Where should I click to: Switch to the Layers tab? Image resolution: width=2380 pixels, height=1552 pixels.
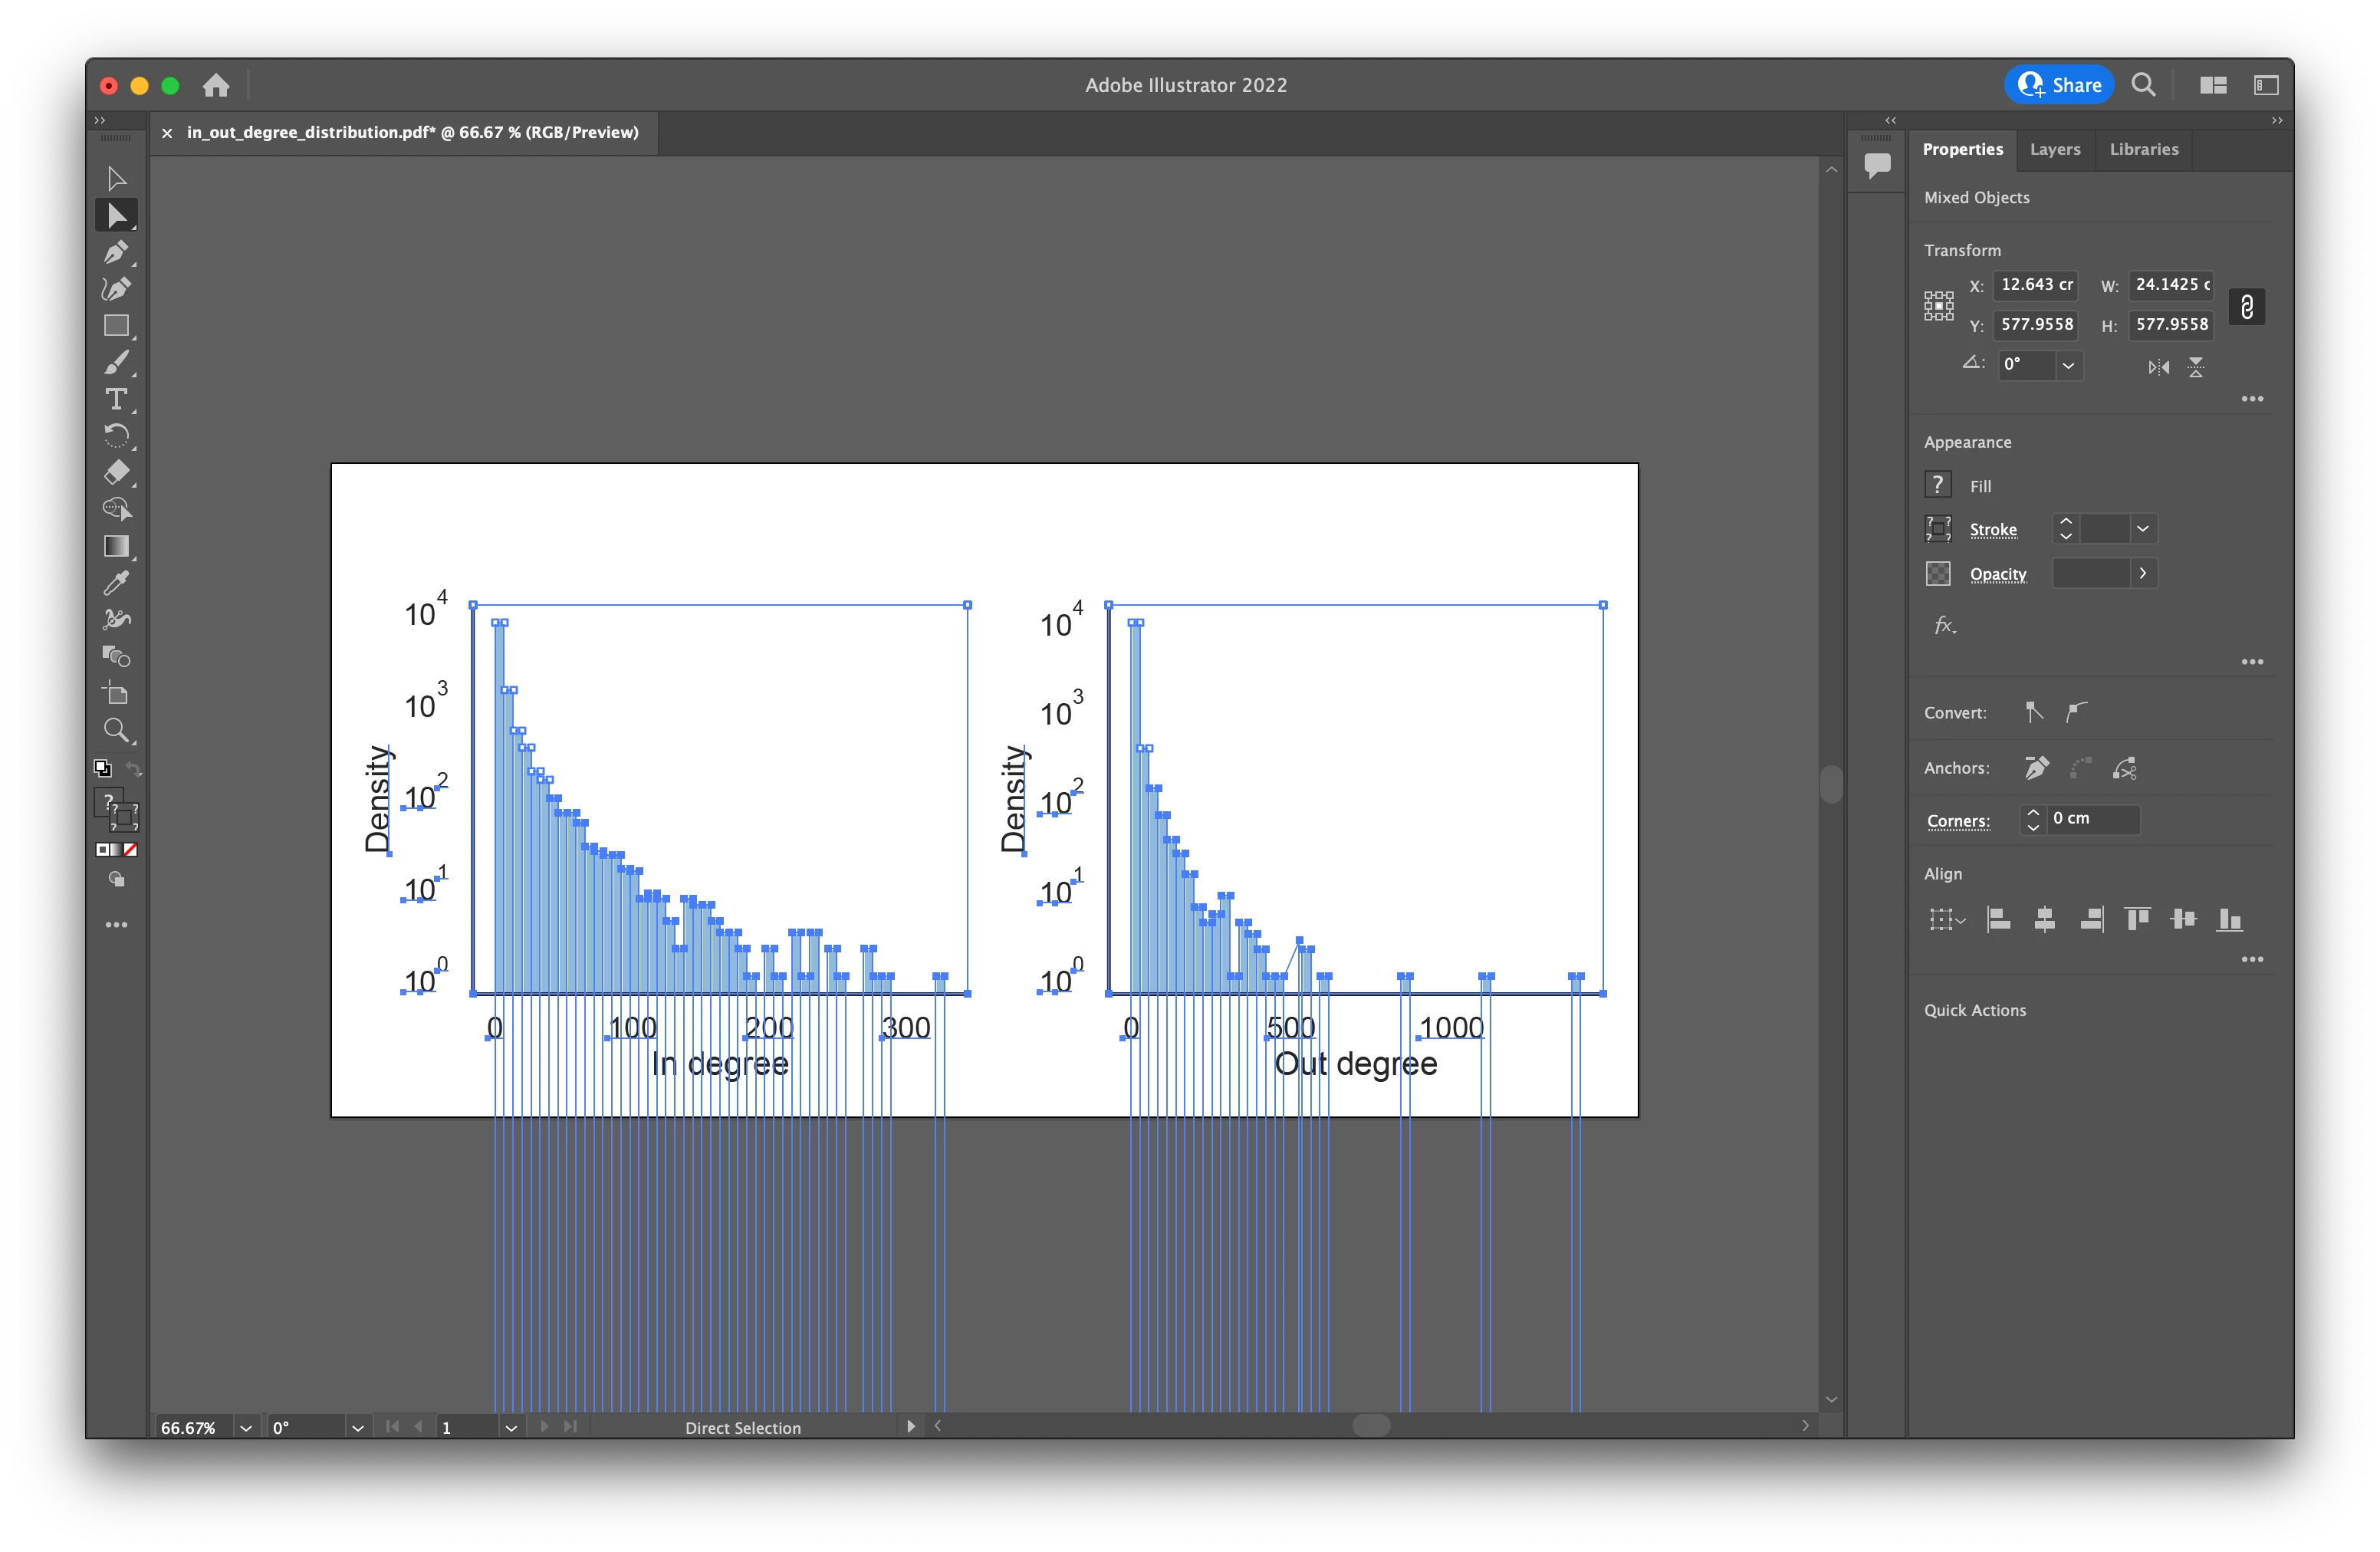(2054, 149)
